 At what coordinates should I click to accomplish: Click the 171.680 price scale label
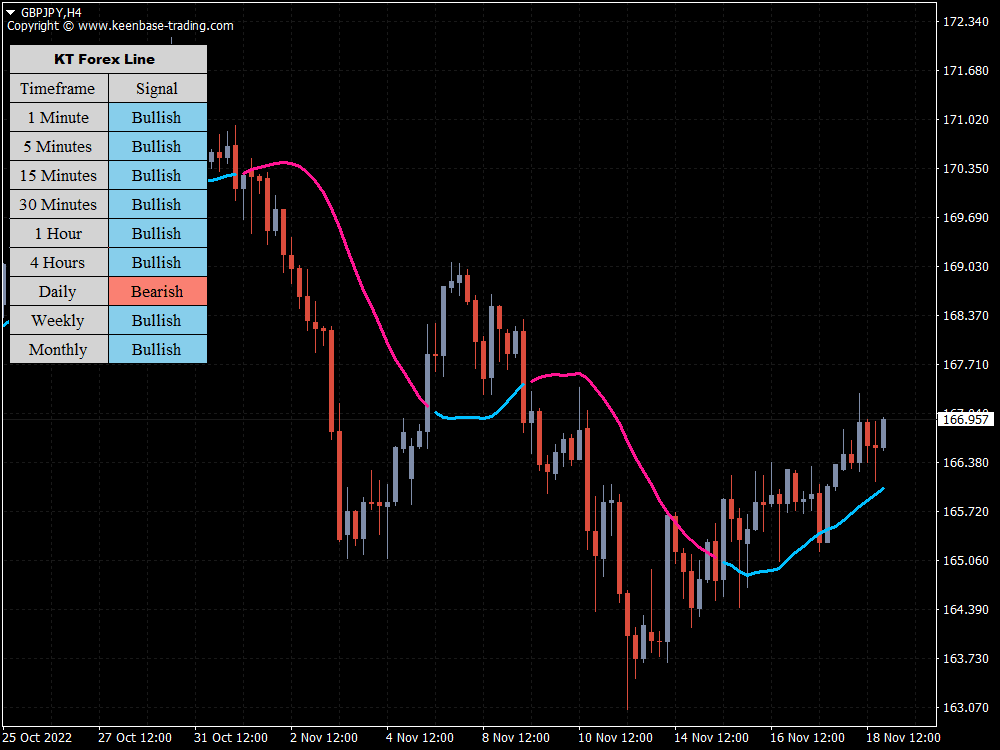pyautogui.click(x=966, y=71)
